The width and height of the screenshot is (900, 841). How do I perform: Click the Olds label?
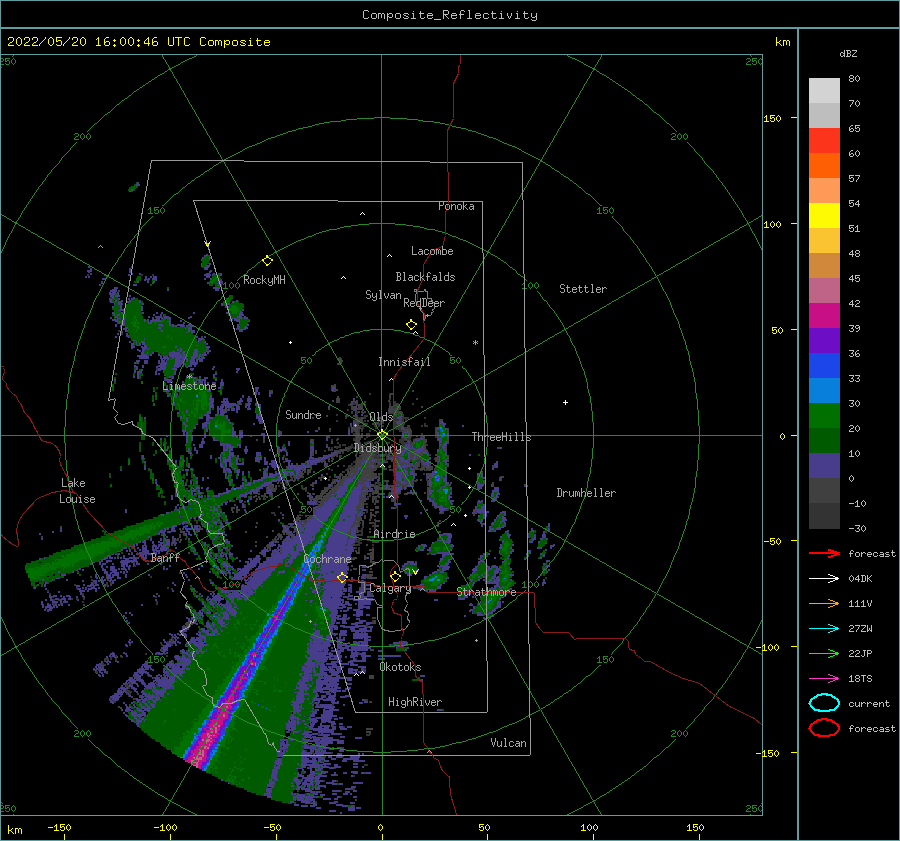pyautogui.click(x=381, y=417)
